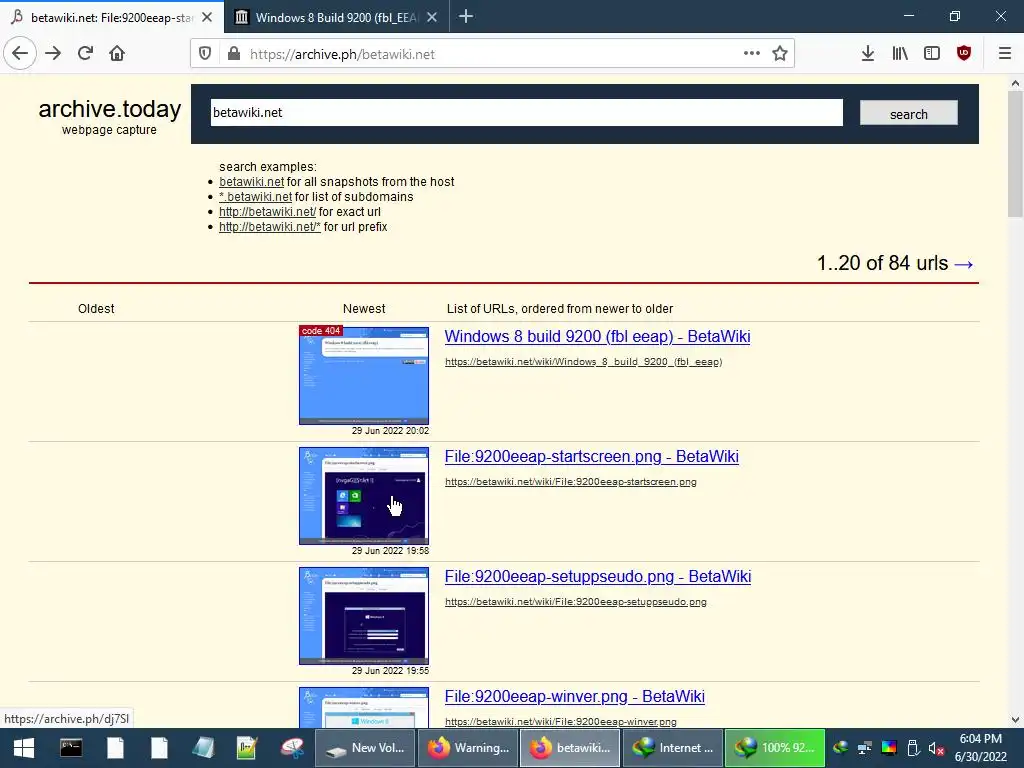1024x768 pixels.
Task: Switch to Warning... Firefox taskbar window
Action: 468,748
